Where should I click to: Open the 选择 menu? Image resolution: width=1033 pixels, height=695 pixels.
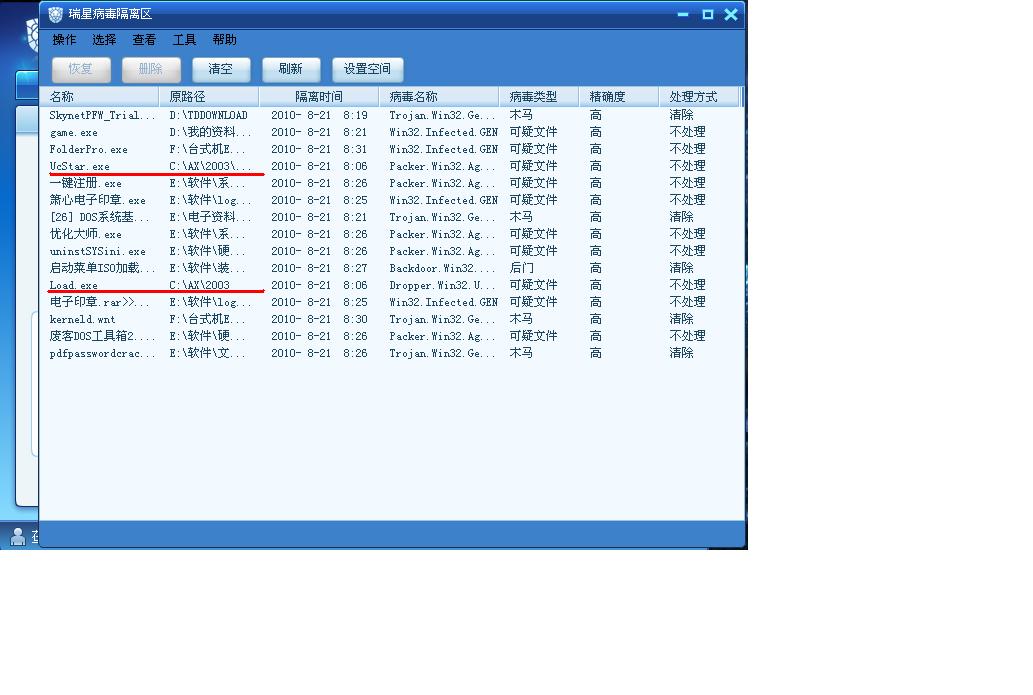tap(104, 40)
